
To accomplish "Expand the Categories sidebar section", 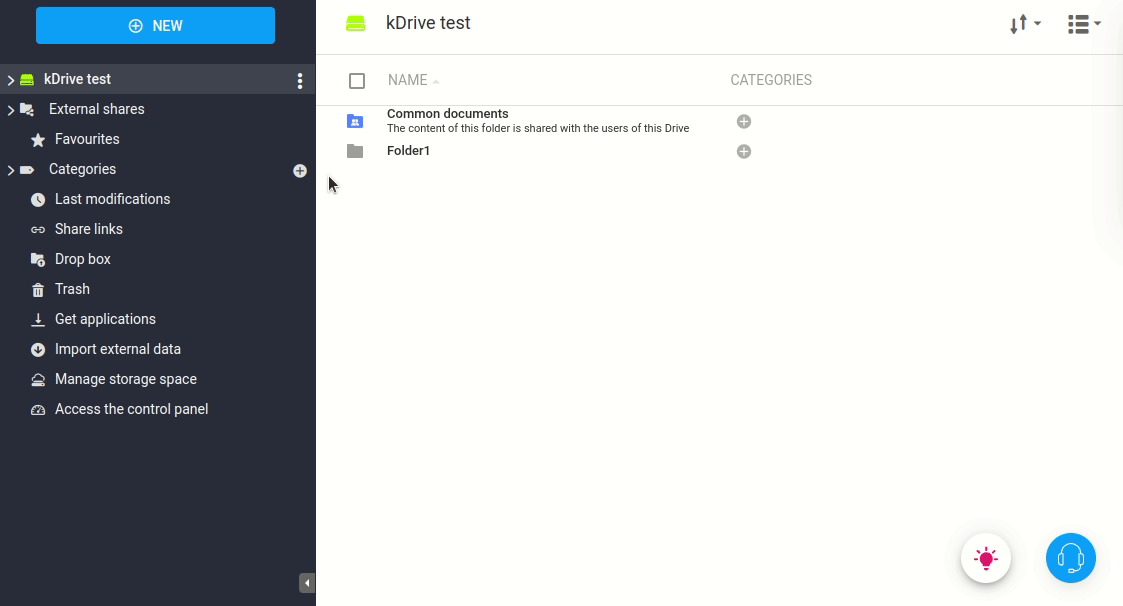I will [11, 170].
